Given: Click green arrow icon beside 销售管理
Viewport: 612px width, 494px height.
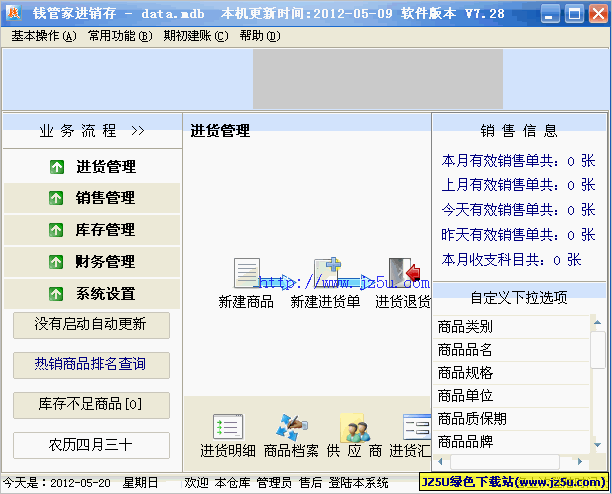Looking at the screenshot, I should [56, 198].
